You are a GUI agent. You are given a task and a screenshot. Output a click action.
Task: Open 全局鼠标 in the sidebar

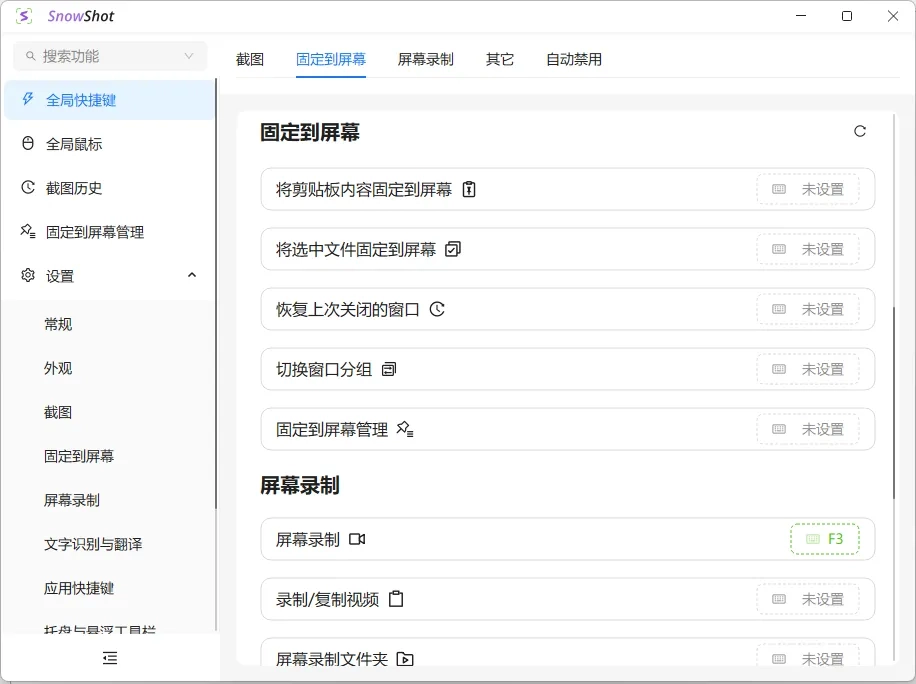pos(110,144)
